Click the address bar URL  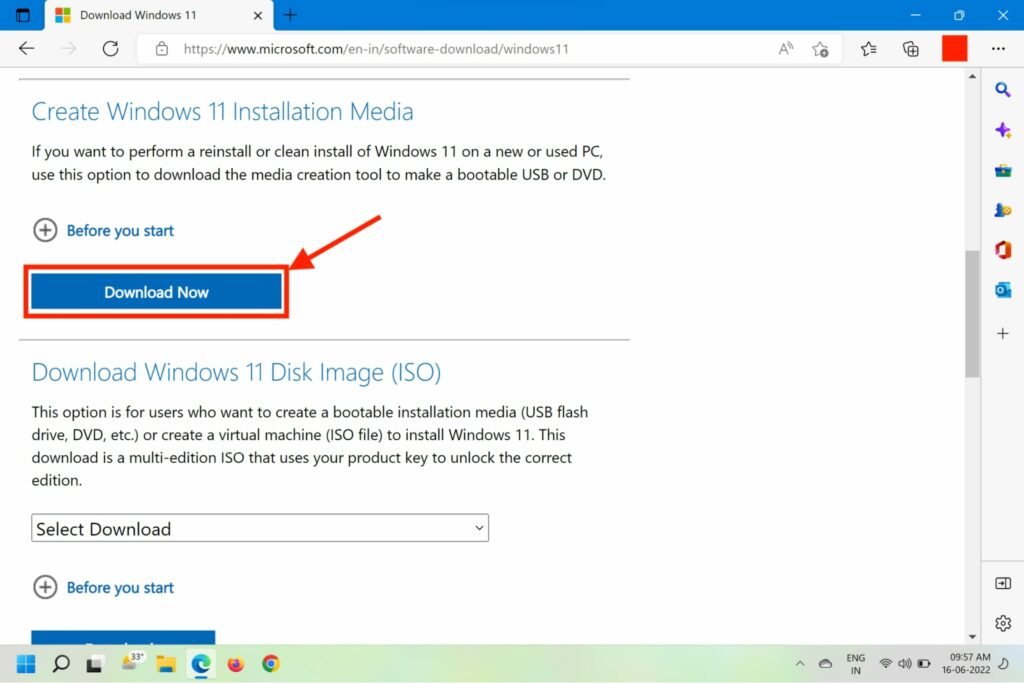pyautogui.click(x=376, y=49)
